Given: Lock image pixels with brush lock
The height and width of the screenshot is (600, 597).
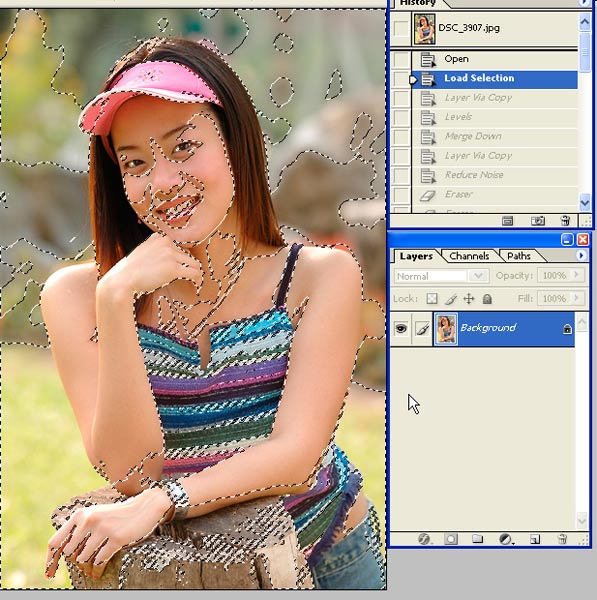Looking at the screenshot, I should [x=451, y=298].
